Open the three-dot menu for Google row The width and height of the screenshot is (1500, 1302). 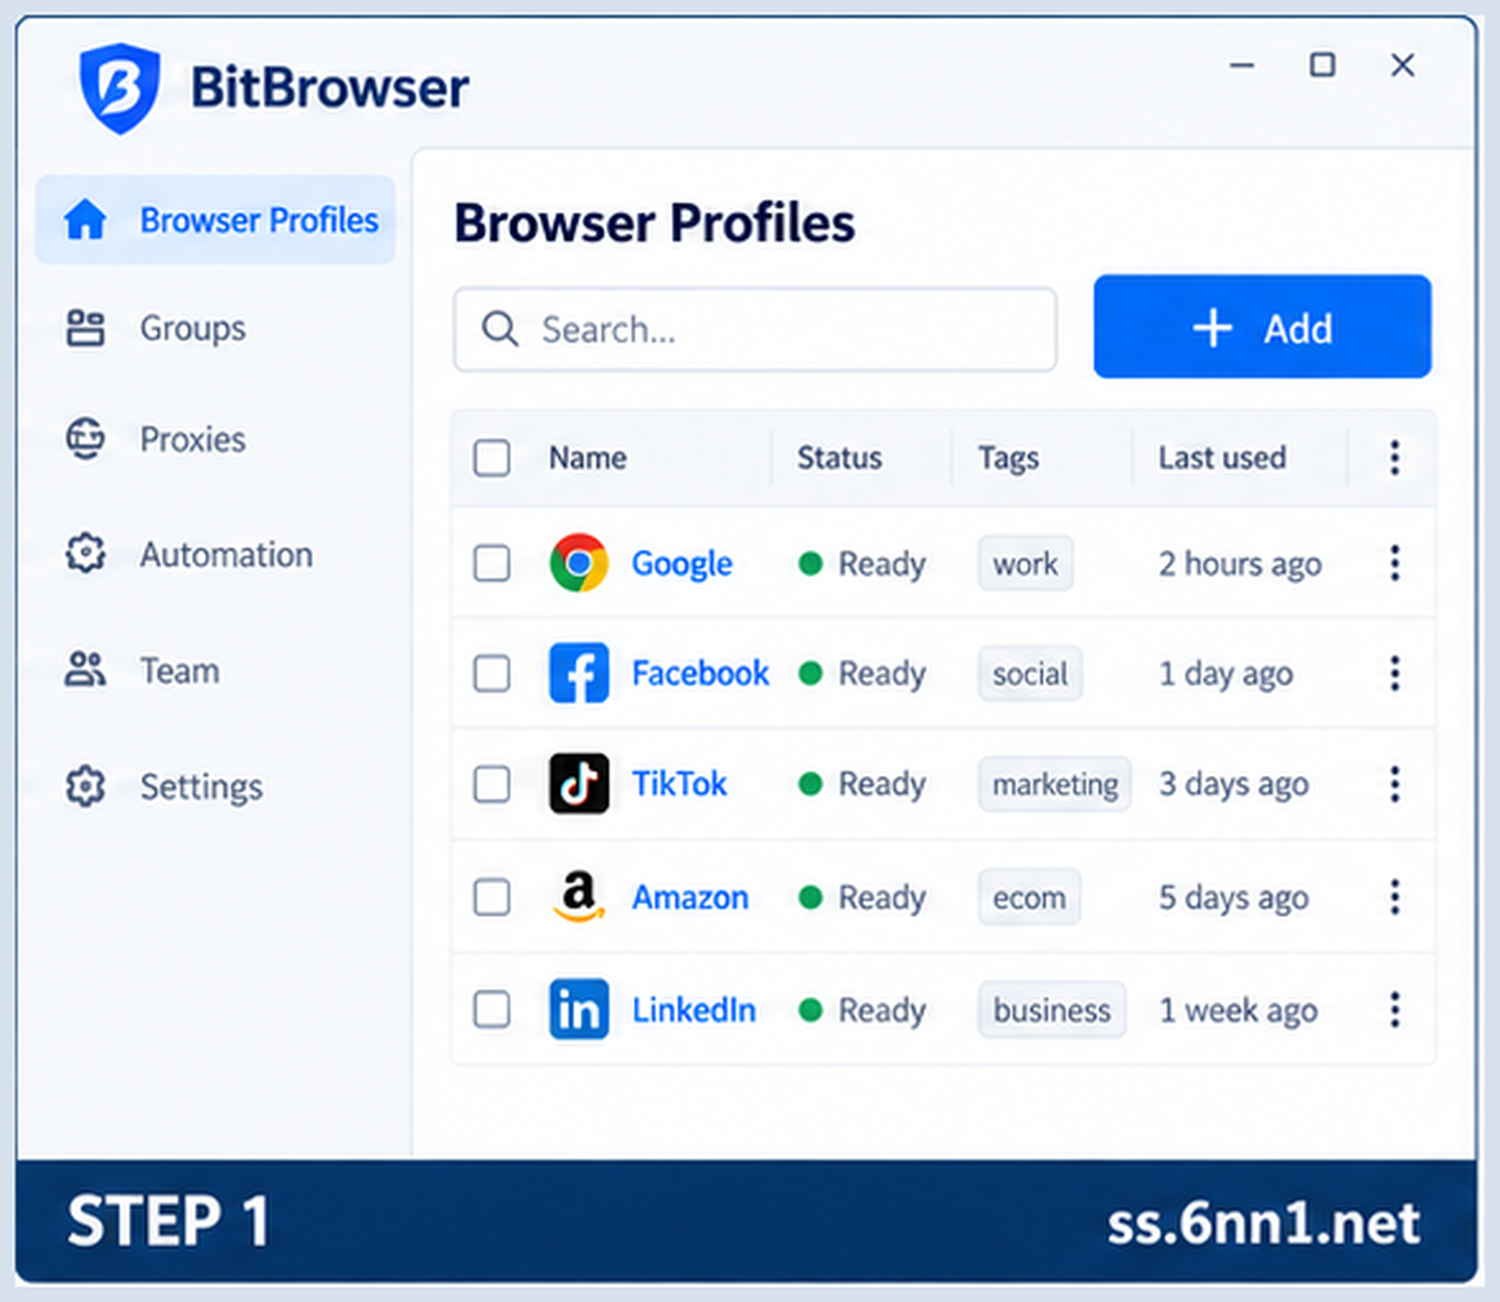(x=1394, y=563)
